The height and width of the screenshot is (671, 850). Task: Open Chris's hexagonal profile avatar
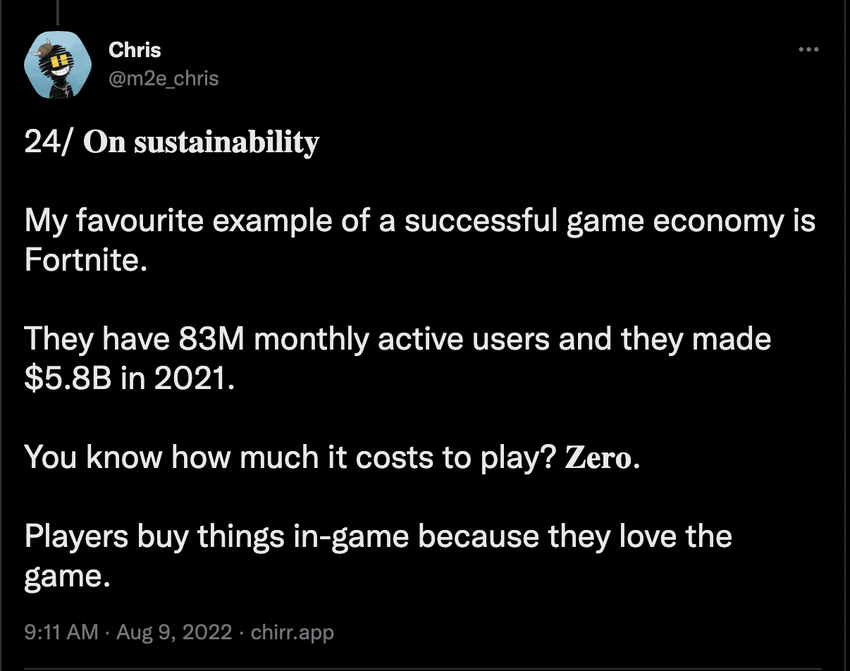tap(58, 65)
